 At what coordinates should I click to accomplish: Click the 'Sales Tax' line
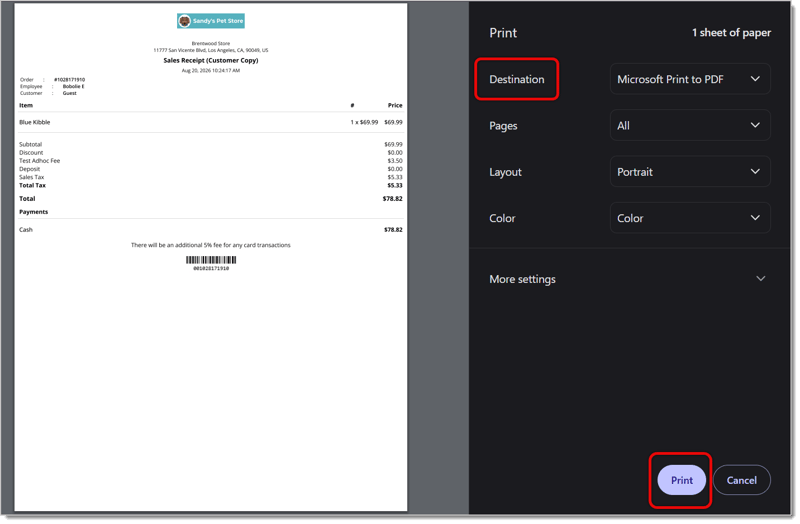(x=212, y=178)
